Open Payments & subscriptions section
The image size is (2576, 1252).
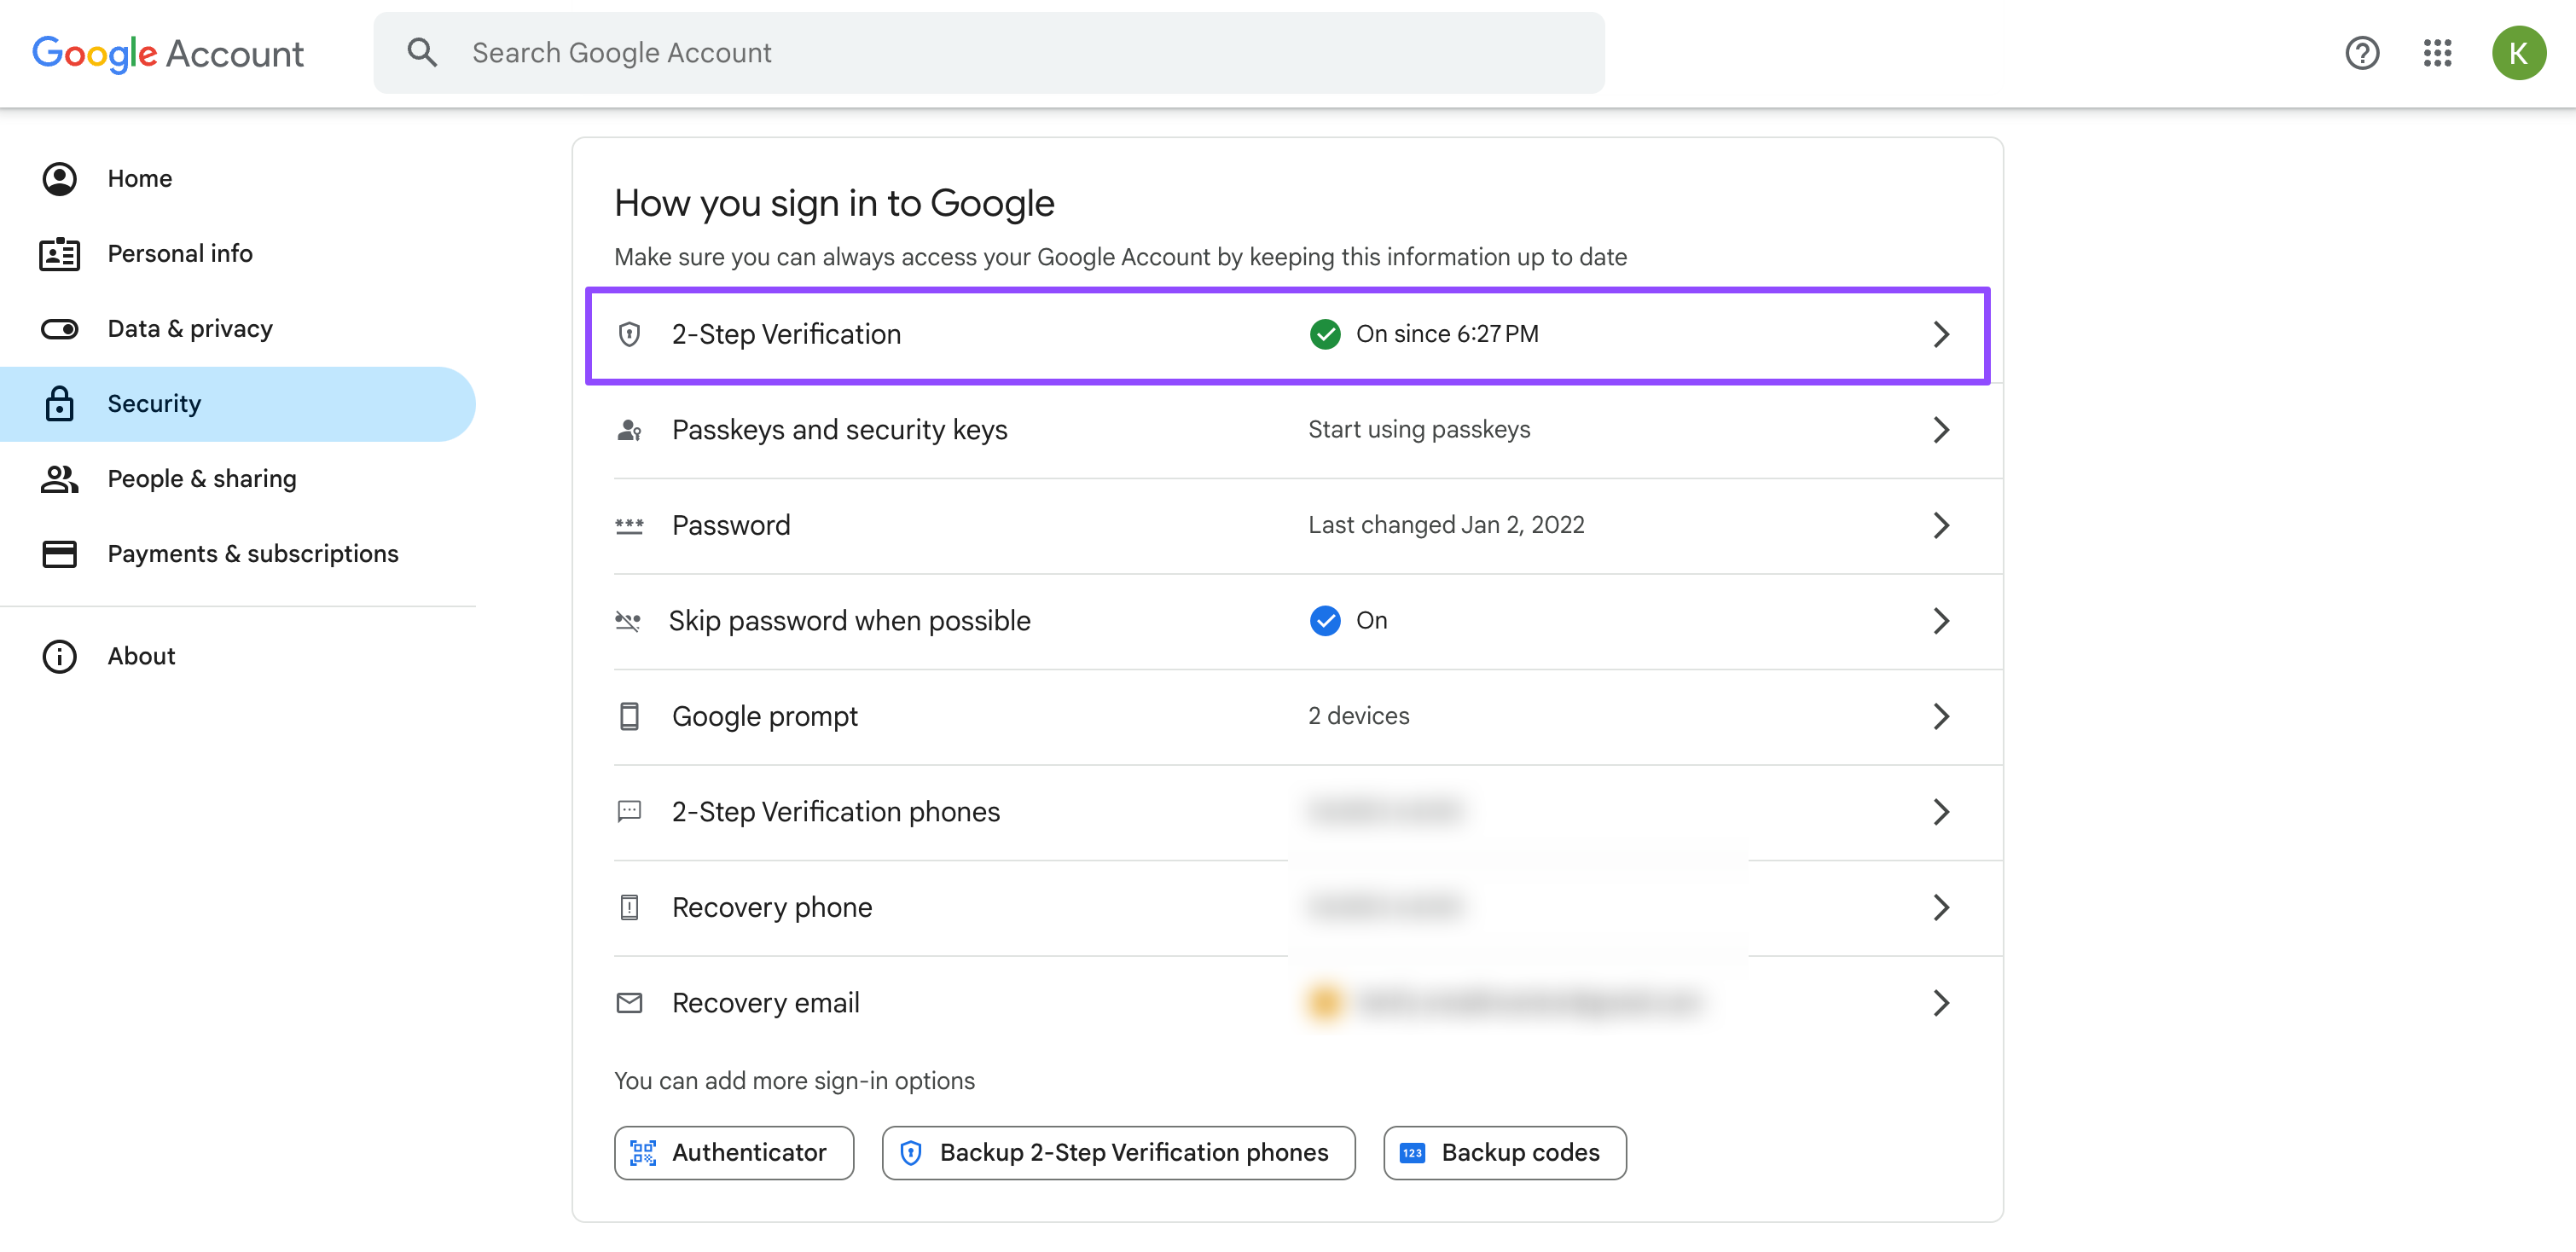click(x=252, y=554)
